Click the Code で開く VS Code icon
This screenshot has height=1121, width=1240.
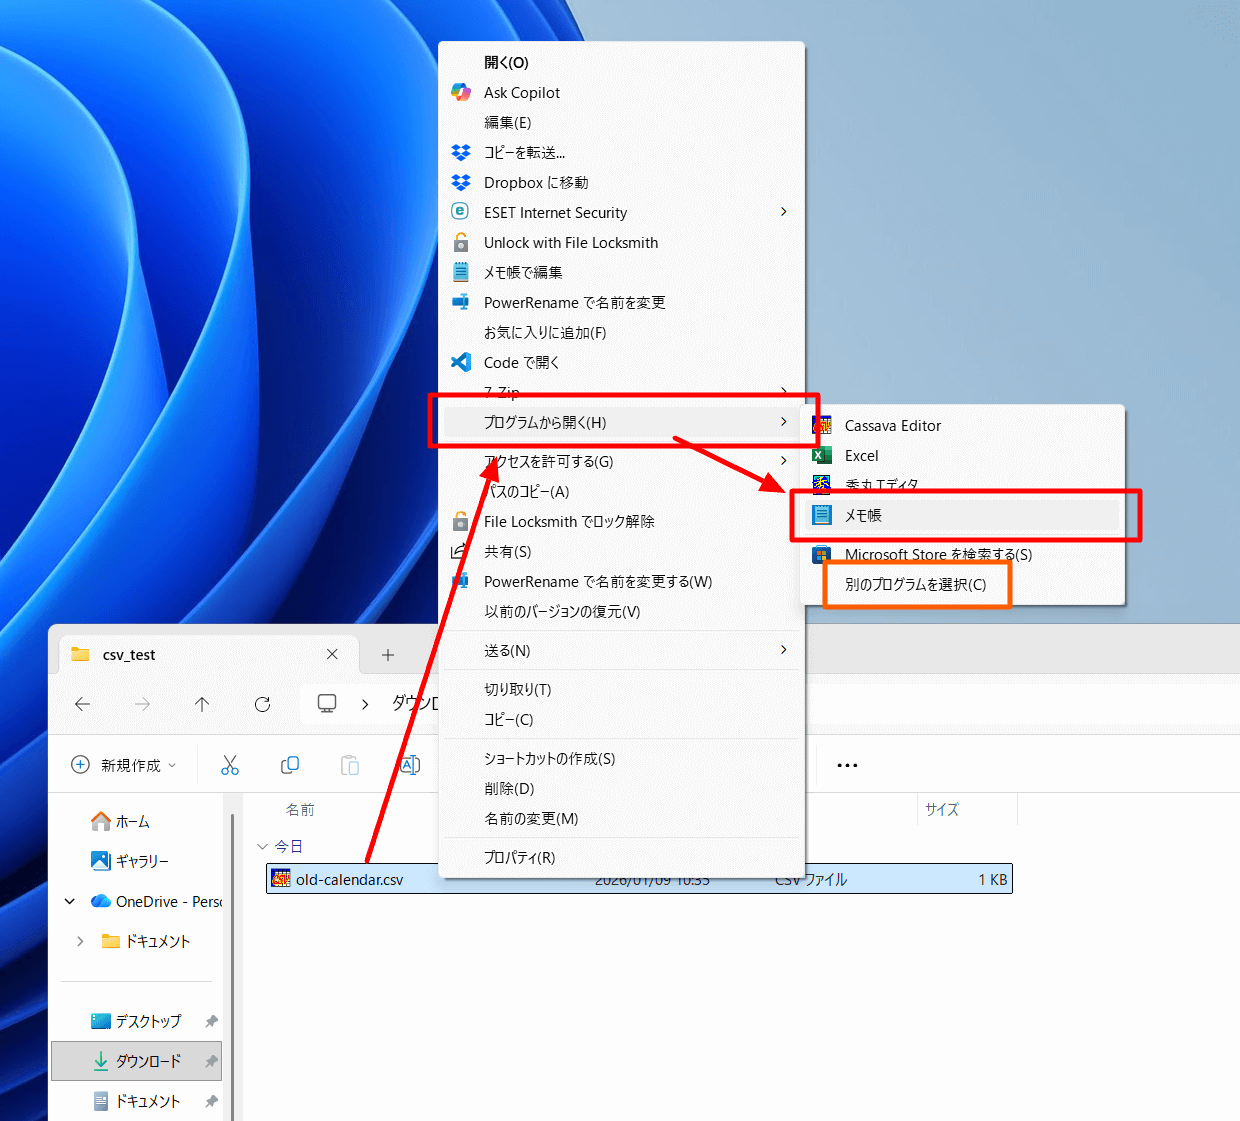pyautogui.click(x=460, y=362)
